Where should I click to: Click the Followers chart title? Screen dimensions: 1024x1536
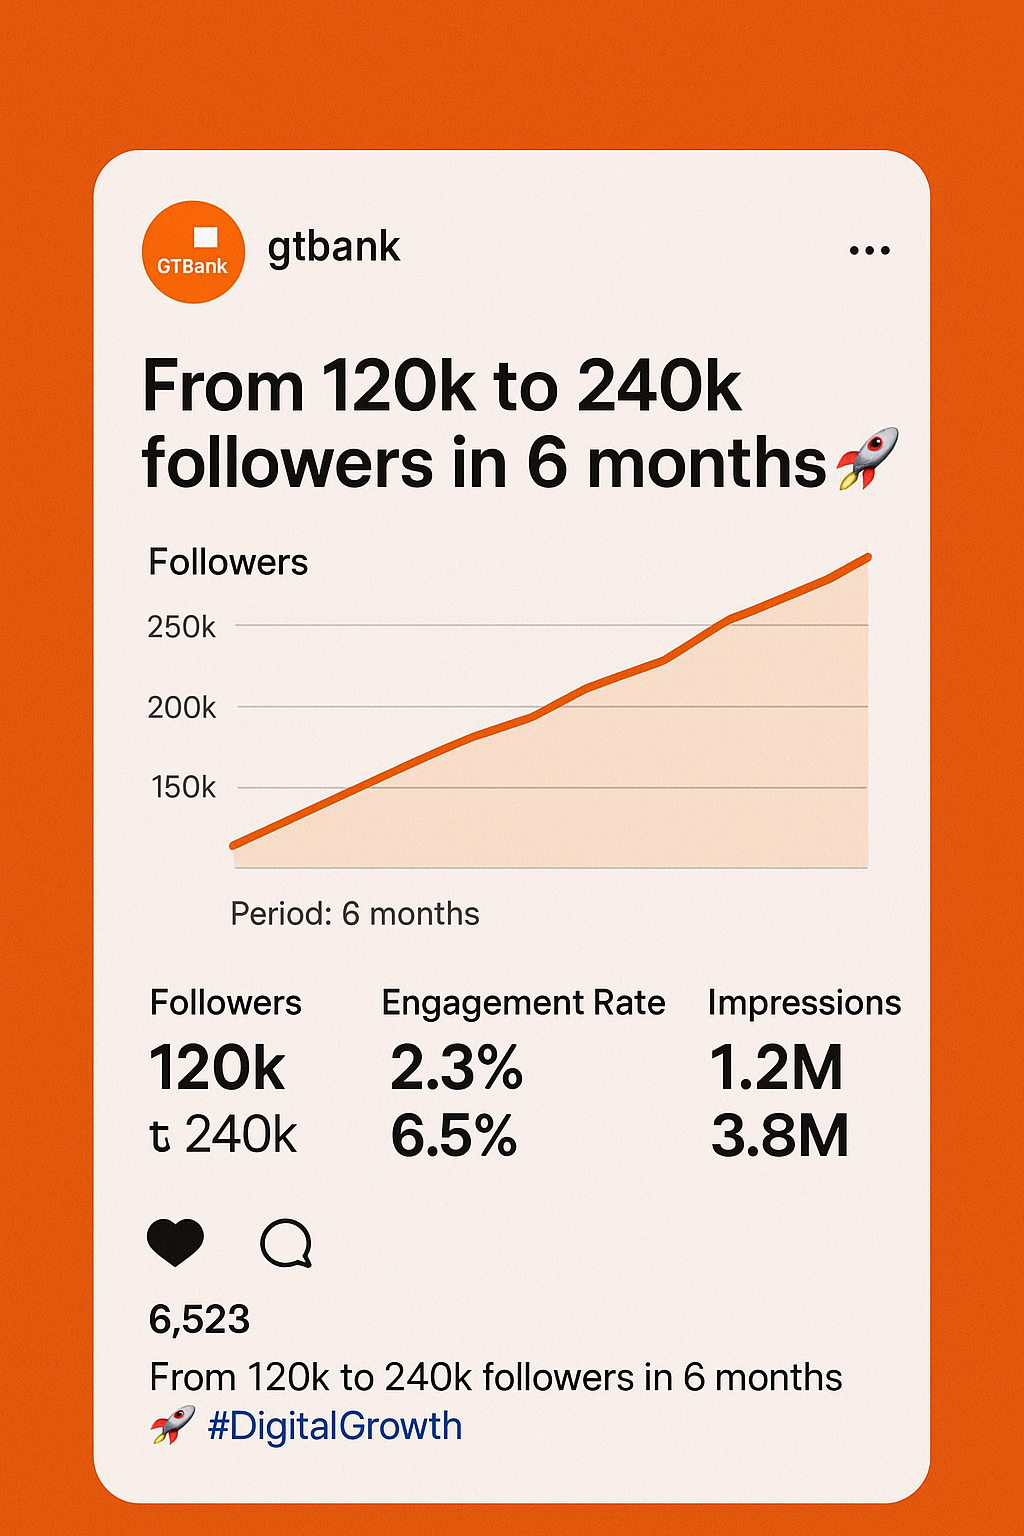click(x=228, y=562)
